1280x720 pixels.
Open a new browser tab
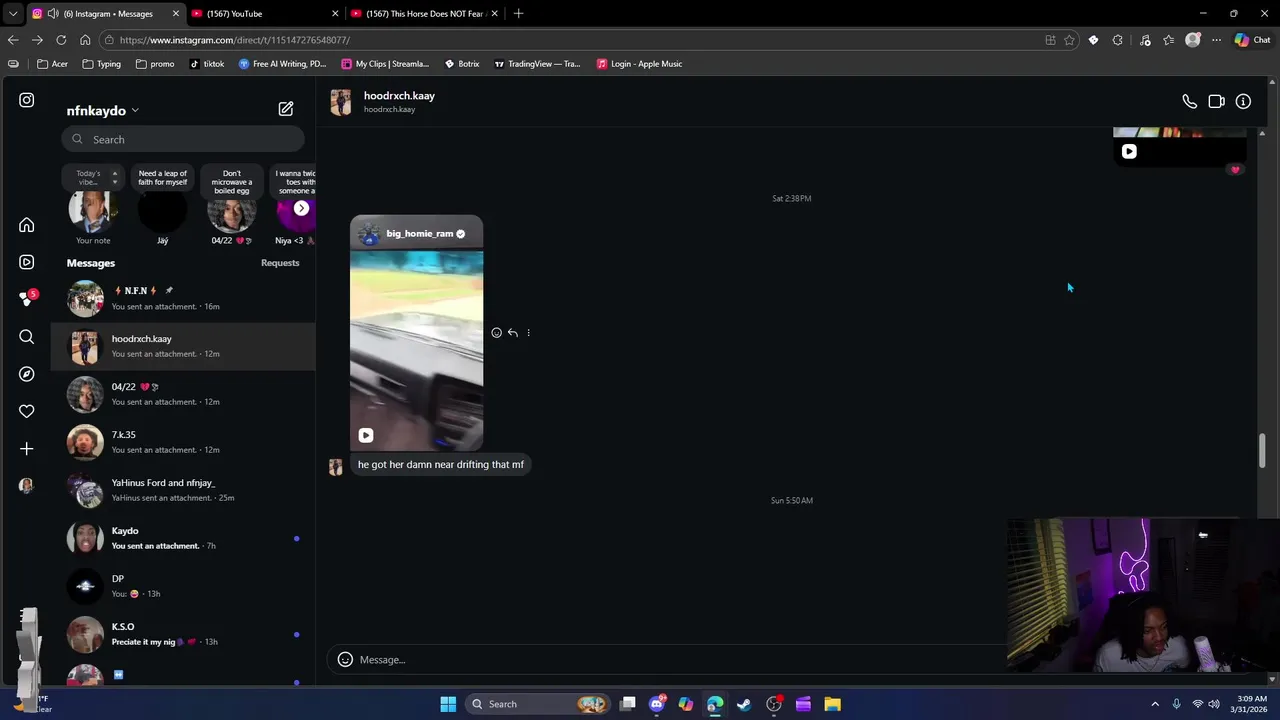click(518, 14)
